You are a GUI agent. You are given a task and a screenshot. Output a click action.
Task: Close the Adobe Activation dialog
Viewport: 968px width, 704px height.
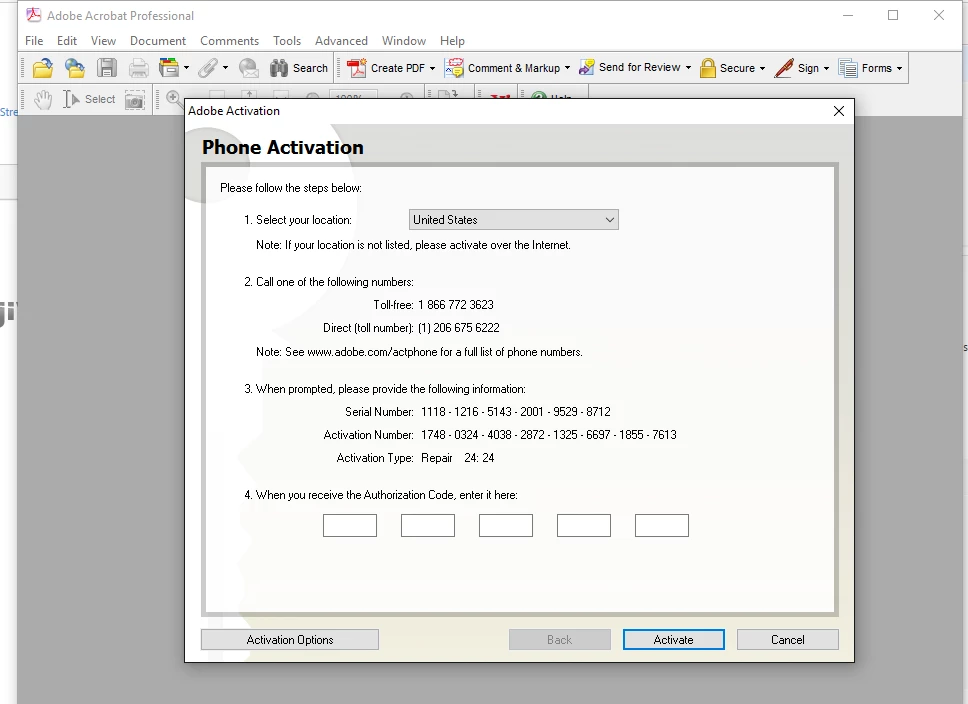tap(838, 111)
